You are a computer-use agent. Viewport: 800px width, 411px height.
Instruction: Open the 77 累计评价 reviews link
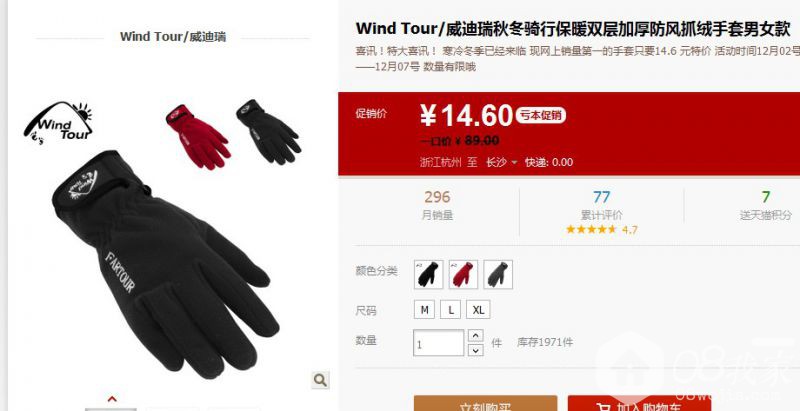tap(602, 206)
